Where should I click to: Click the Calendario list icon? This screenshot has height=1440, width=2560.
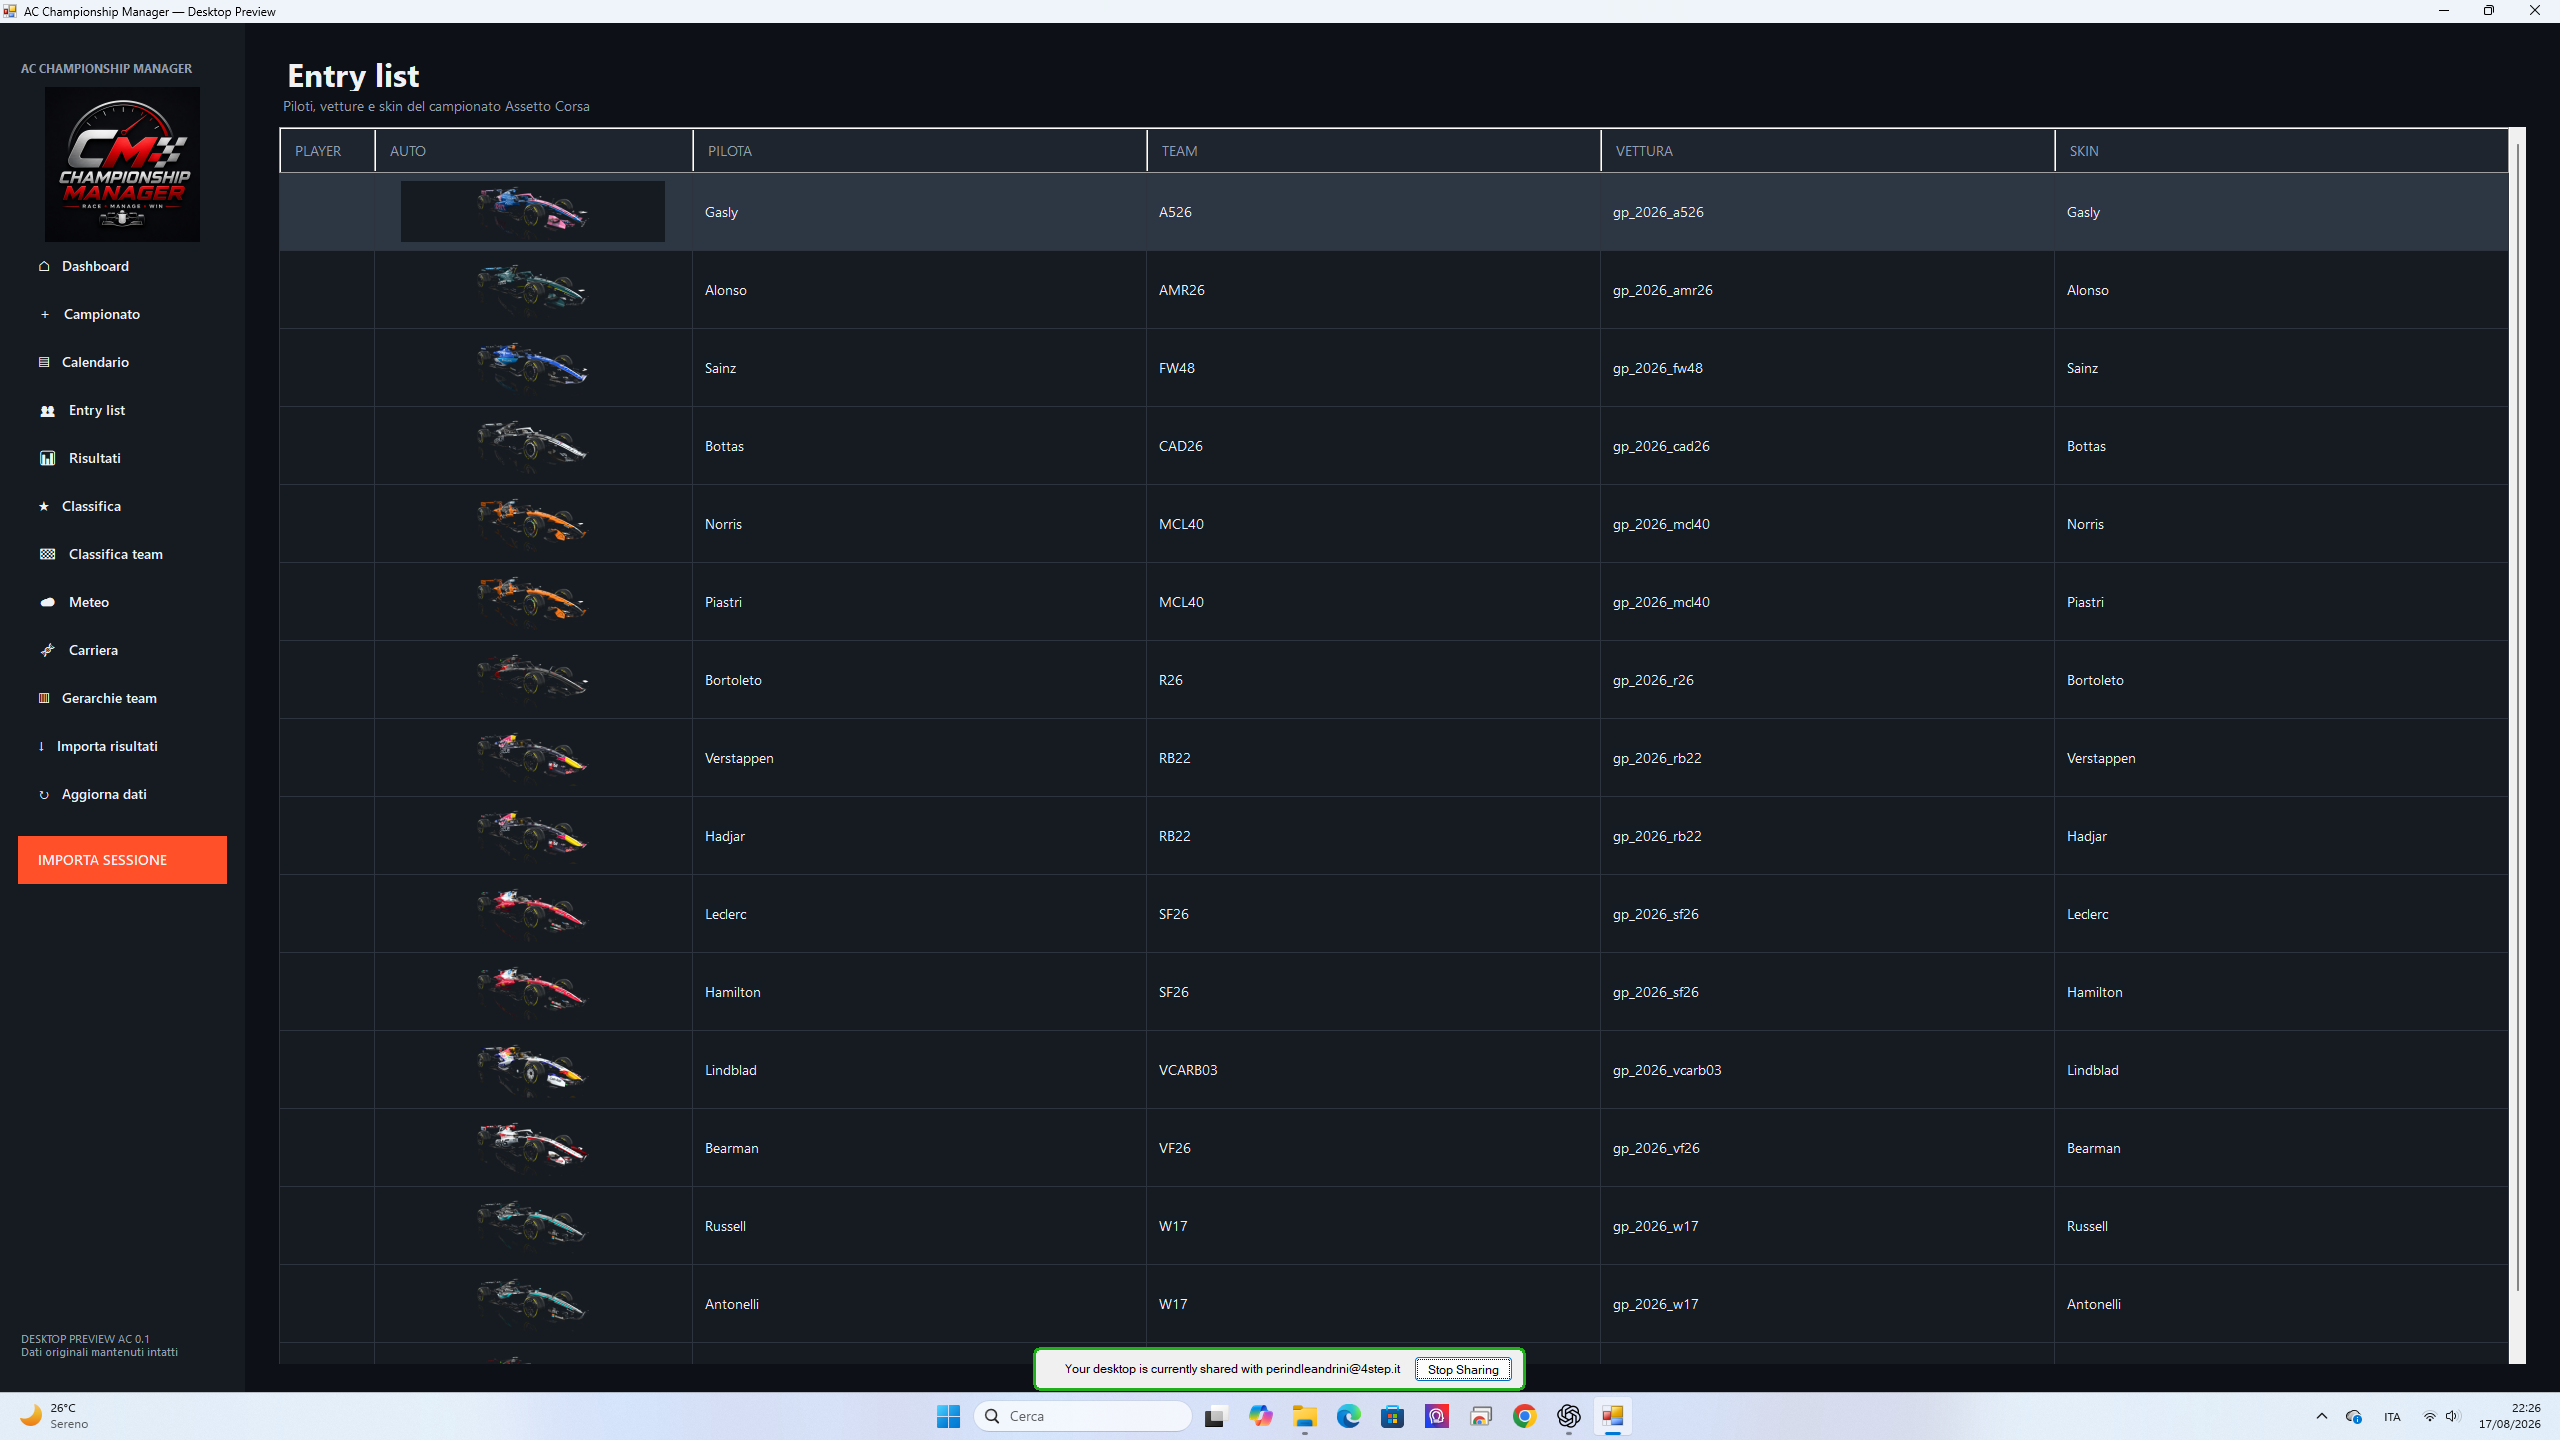point(44,362)
